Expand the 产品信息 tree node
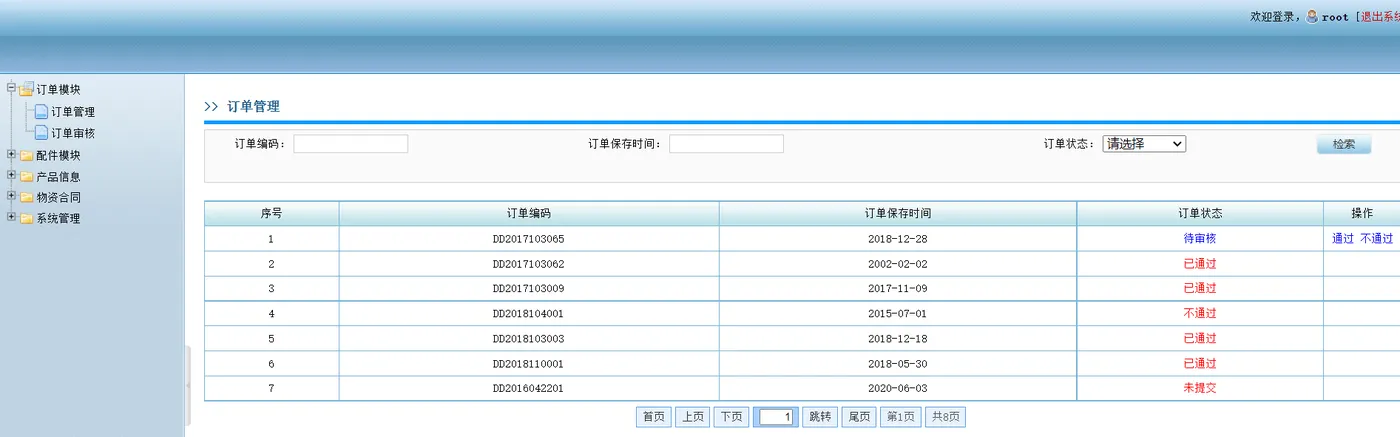The image size is (1400, 437). 11,175
